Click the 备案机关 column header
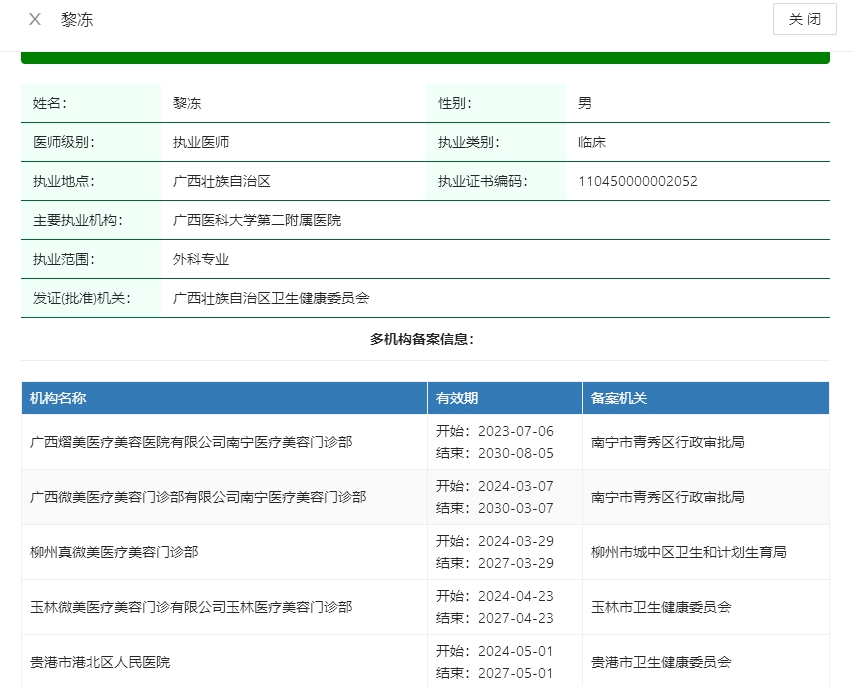Viewport: 853px width, 686px height. click(619, 398)
